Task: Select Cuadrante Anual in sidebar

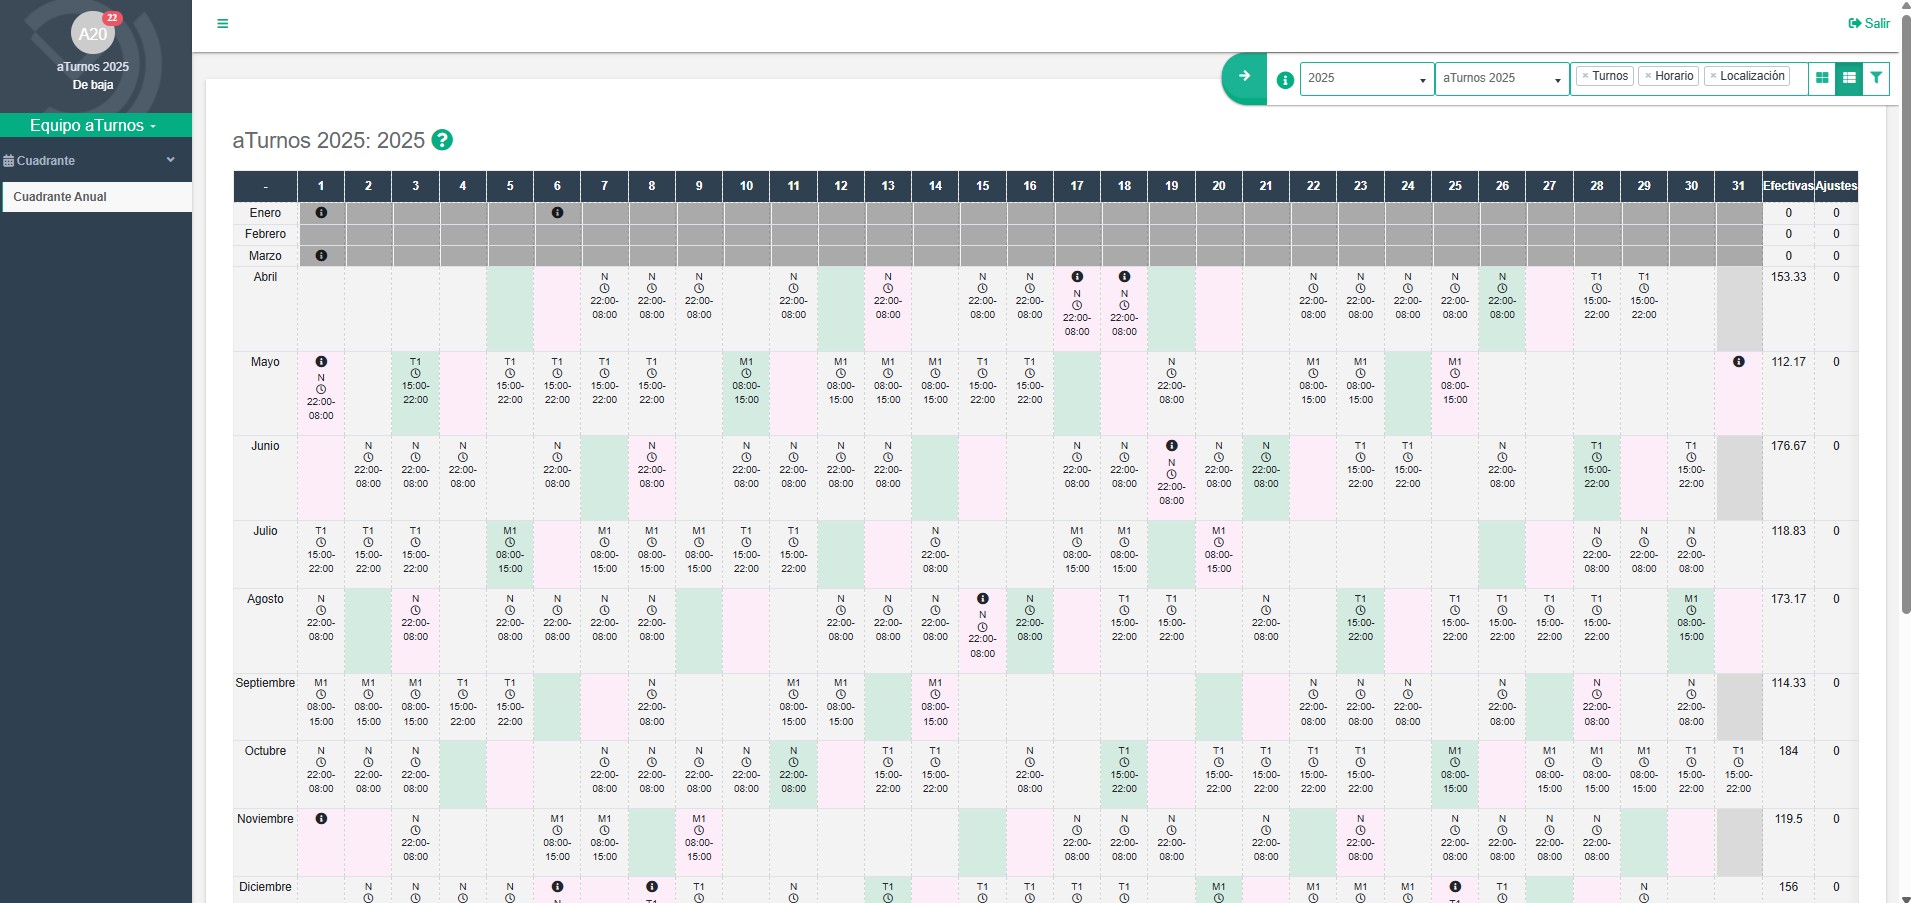Action: coord(60,197)
